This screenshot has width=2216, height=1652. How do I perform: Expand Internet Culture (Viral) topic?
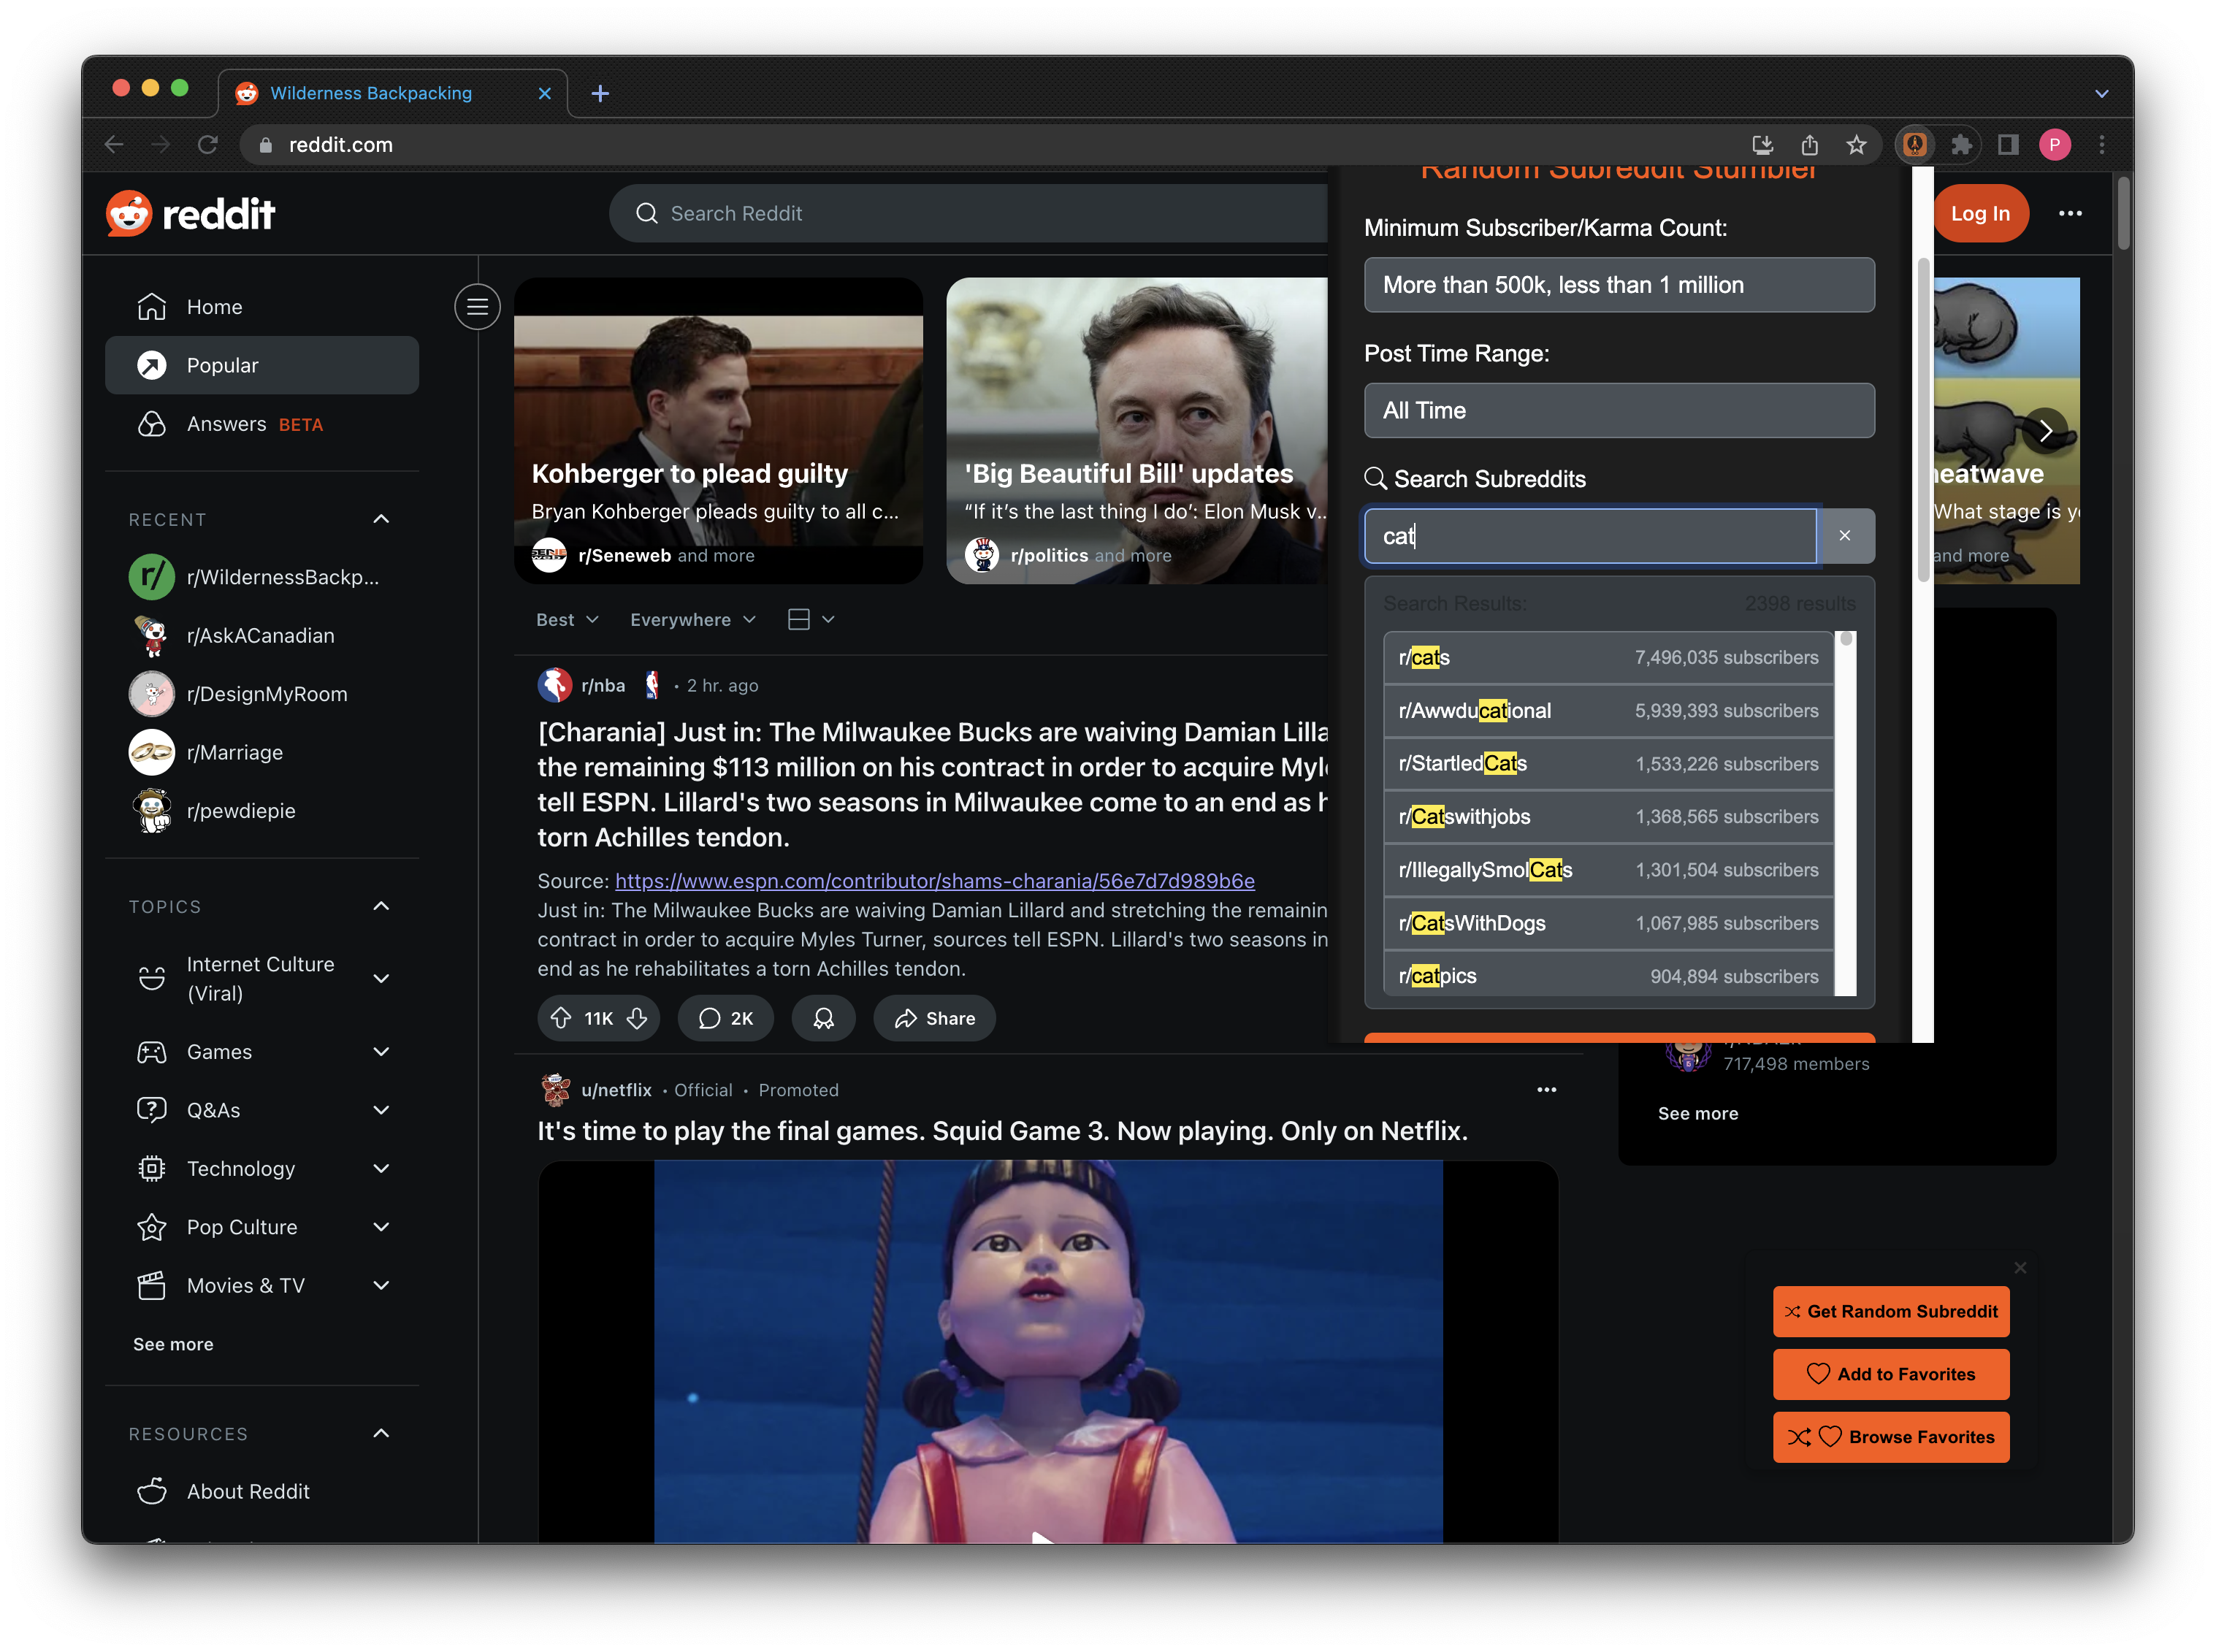(x=262, y=978)
